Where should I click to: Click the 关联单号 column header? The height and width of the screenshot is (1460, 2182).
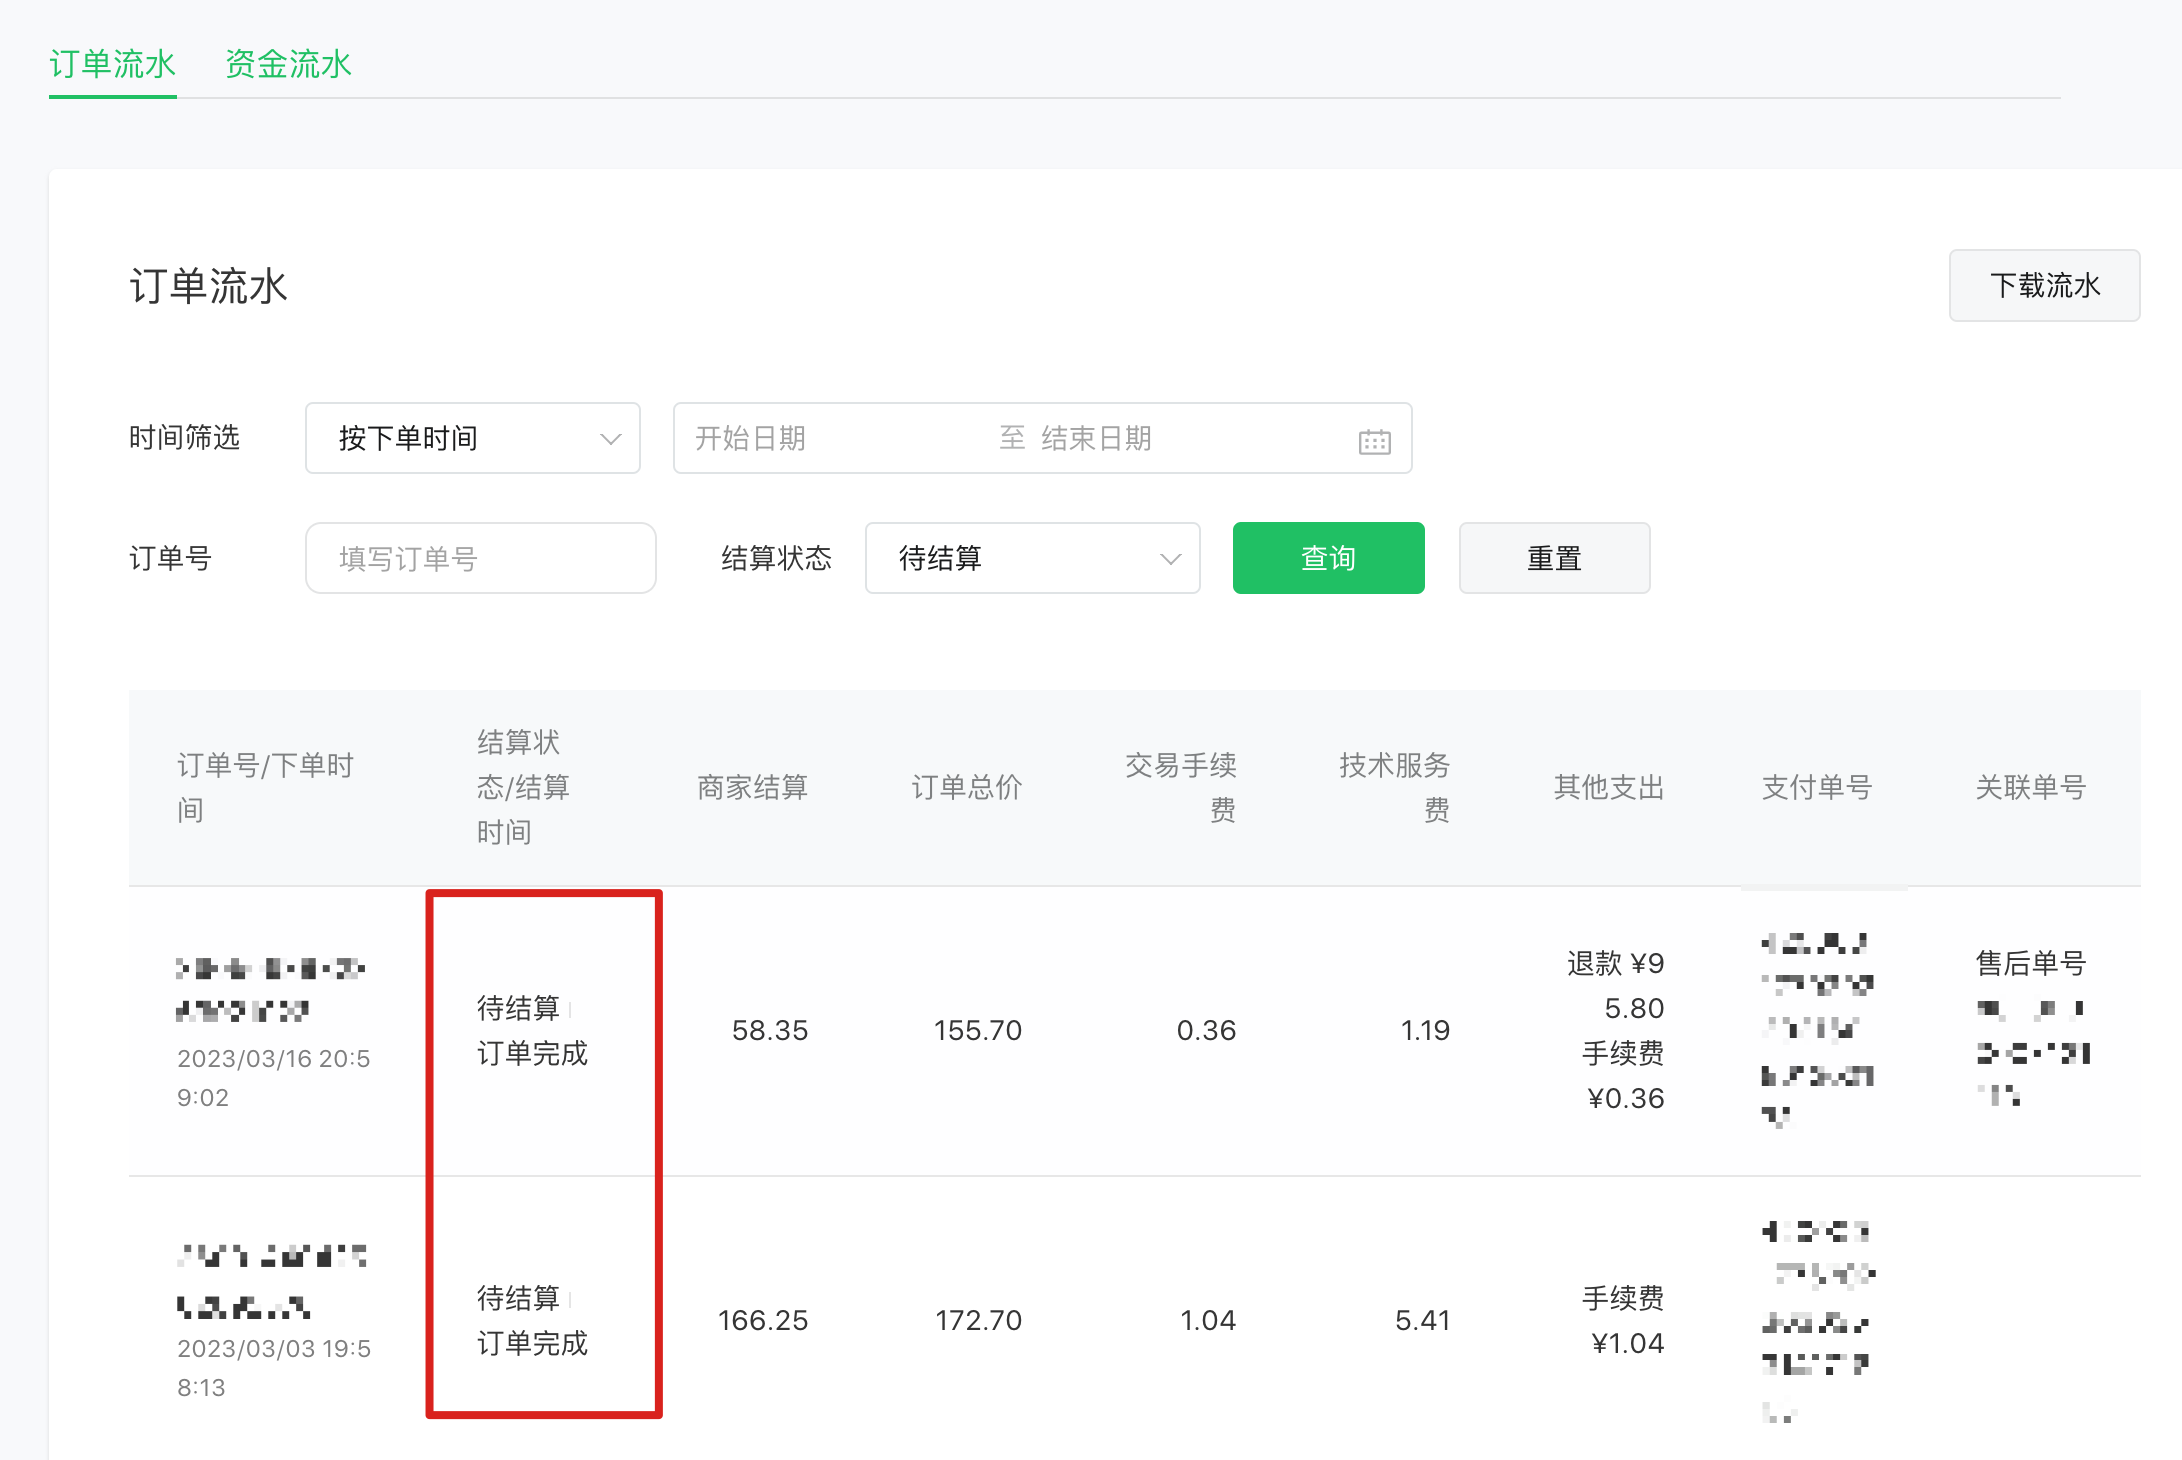coord(2030,788)
